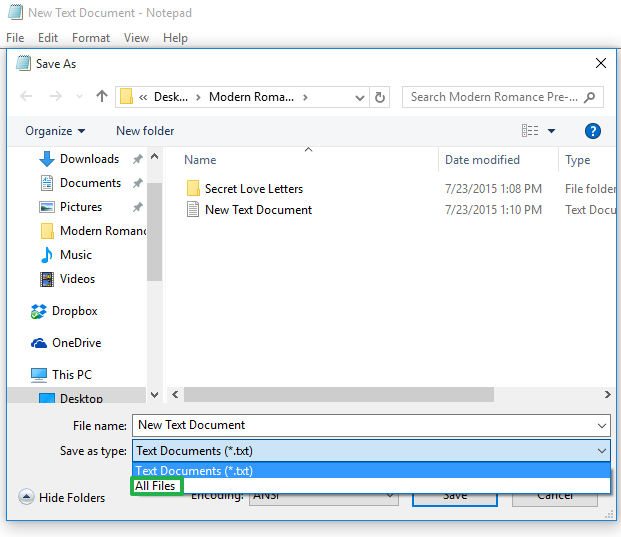Select New Text Document file in list
Image resolution: width=621 pixels, height=537 pixels.
pyautogui.click(x=258, y=210)
